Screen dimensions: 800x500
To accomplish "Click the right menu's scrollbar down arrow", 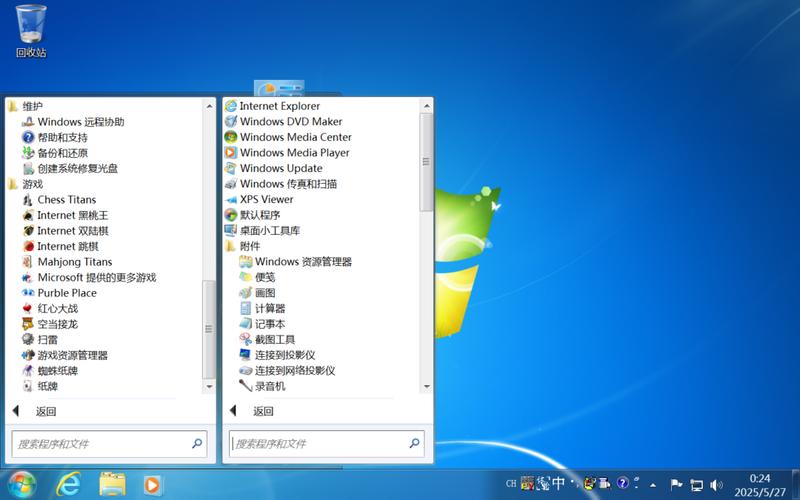I will pos(426,387).
